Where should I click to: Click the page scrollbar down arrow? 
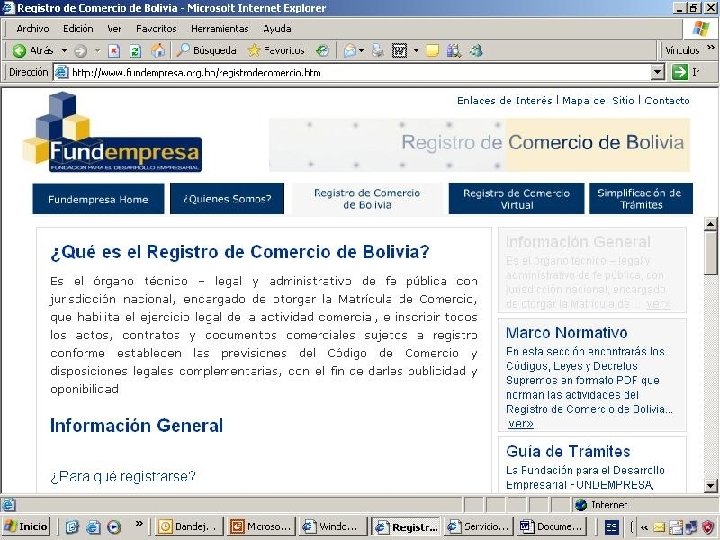[710, 485]
